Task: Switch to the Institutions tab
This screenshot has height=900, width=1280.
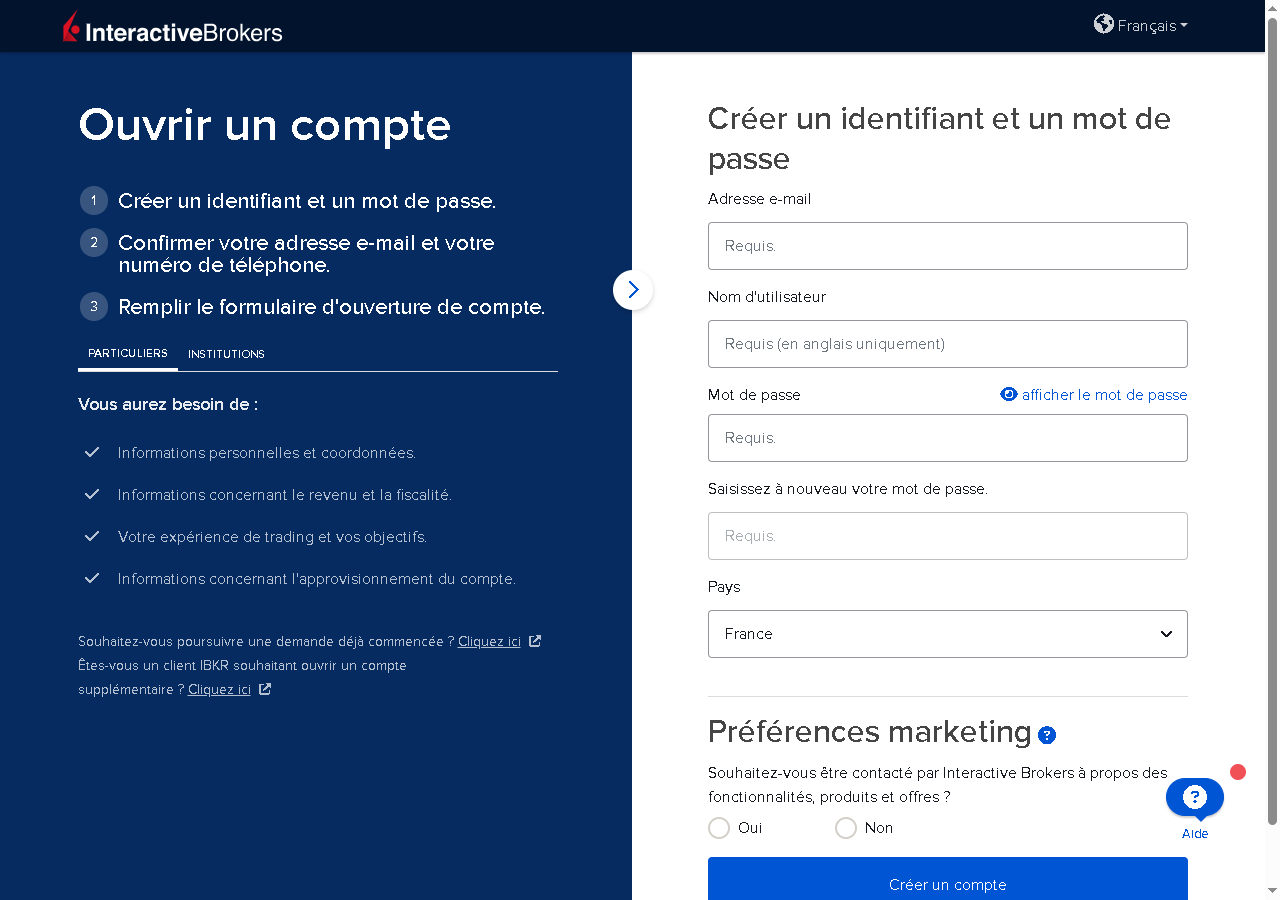Action: (x=226, y=354)
